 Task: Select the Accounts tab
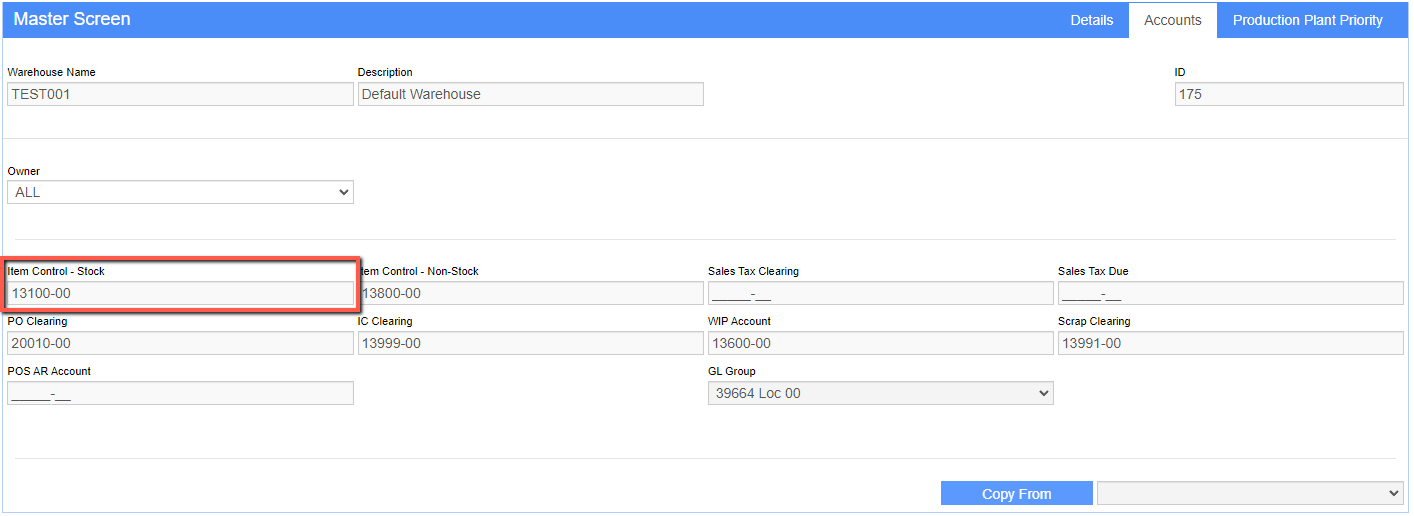pyautogui.click(x=1172, y=20)
